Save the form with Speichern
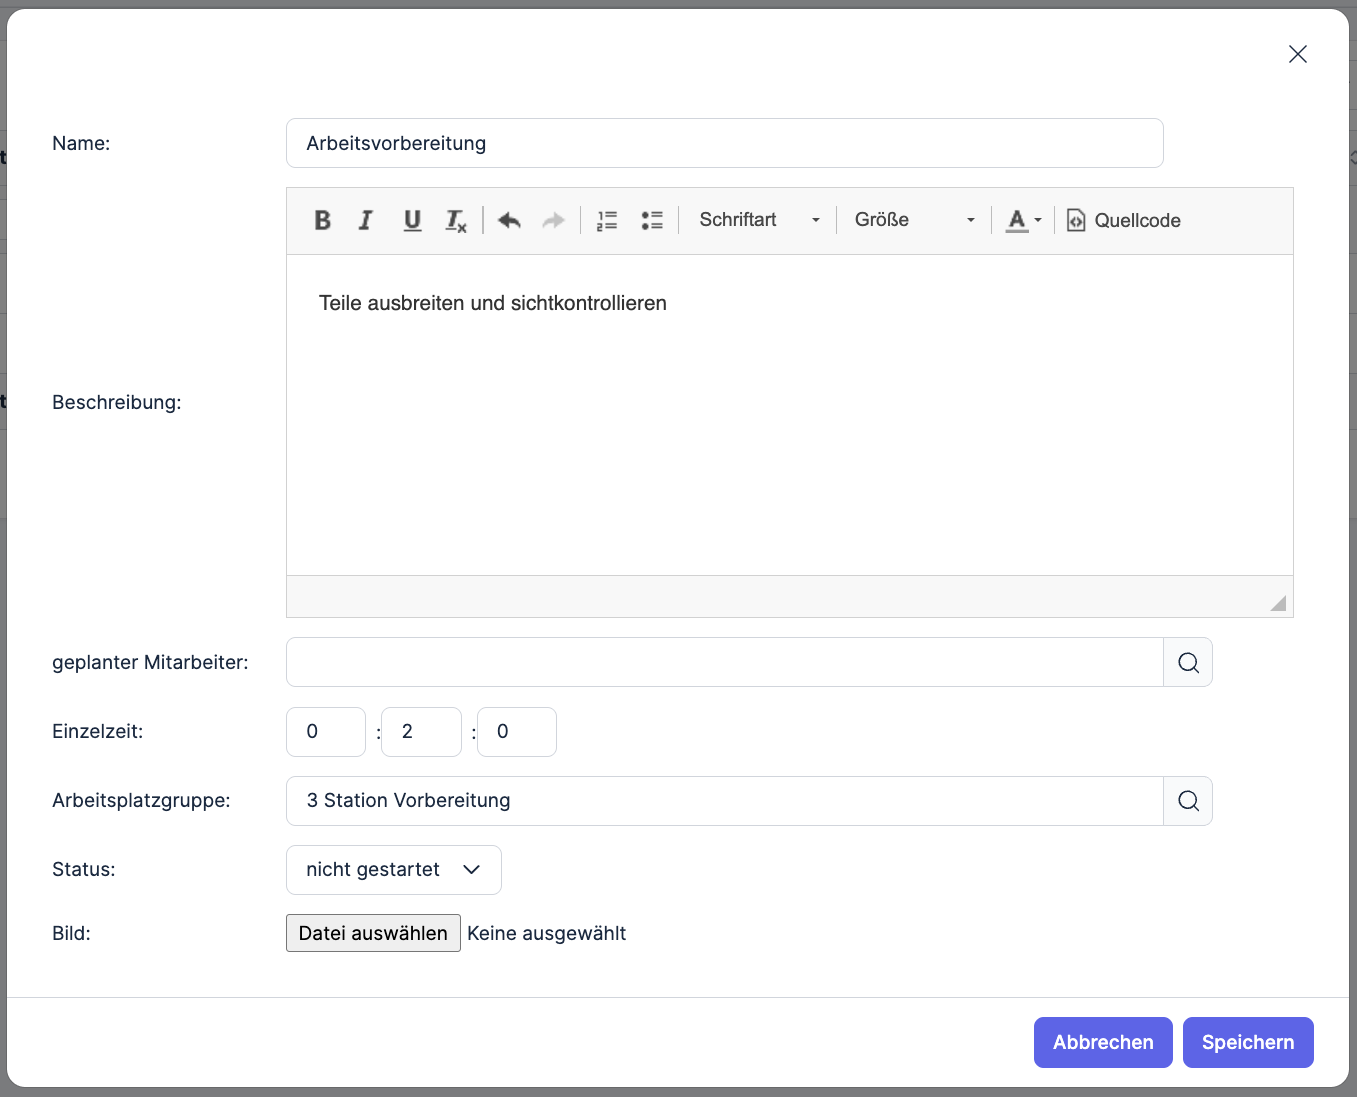This screenshot has height=1097, width=1357. pos(1247,1042)
